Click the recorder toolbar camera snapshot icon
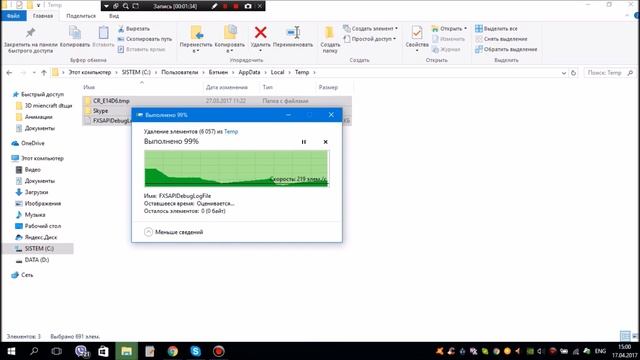This screenshot has height=360, width=640. [248, 6]
